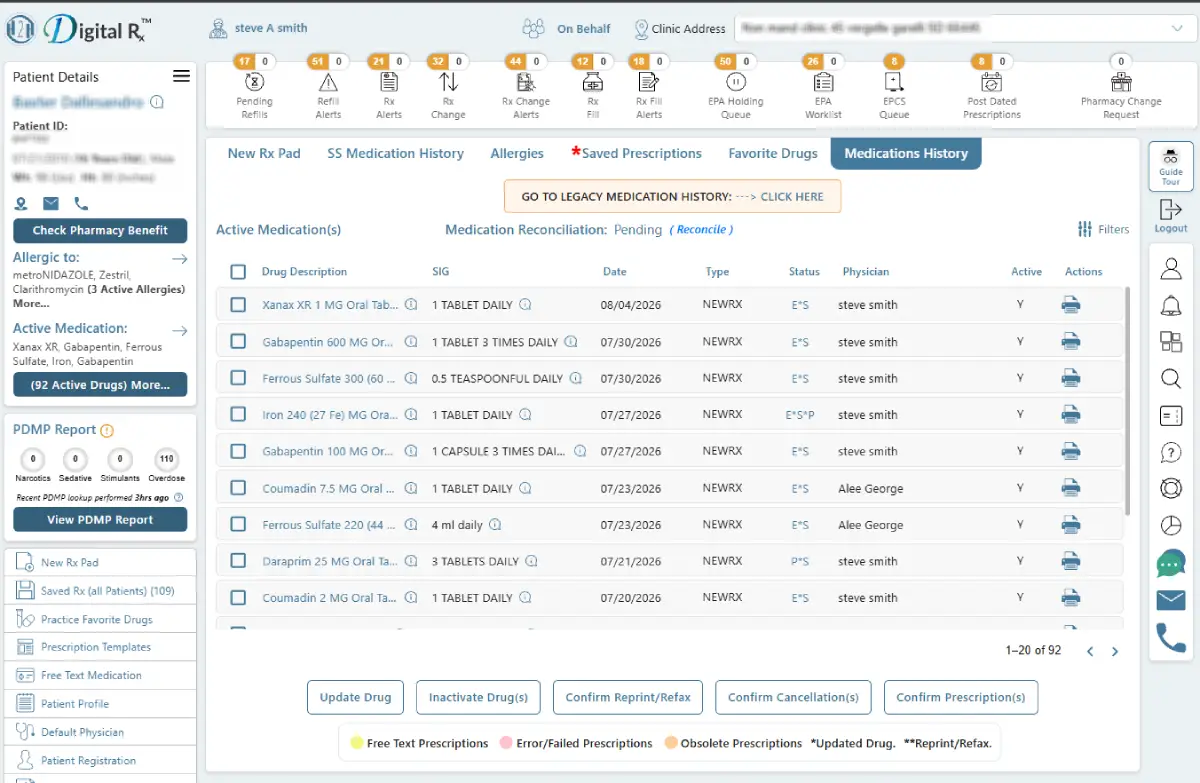Switch to the Allergies tab
Screen dimensions: 1200x783
pyautogui.click(x=517, y=154)
